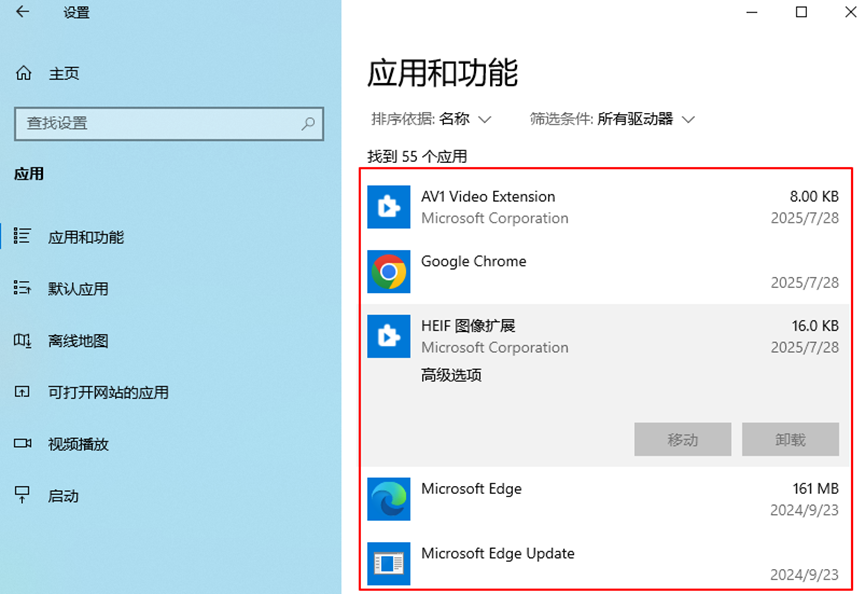Click the 应用和功能 page heading
Viewport: 865px width, 594px height.
click(x=443, y=73)
